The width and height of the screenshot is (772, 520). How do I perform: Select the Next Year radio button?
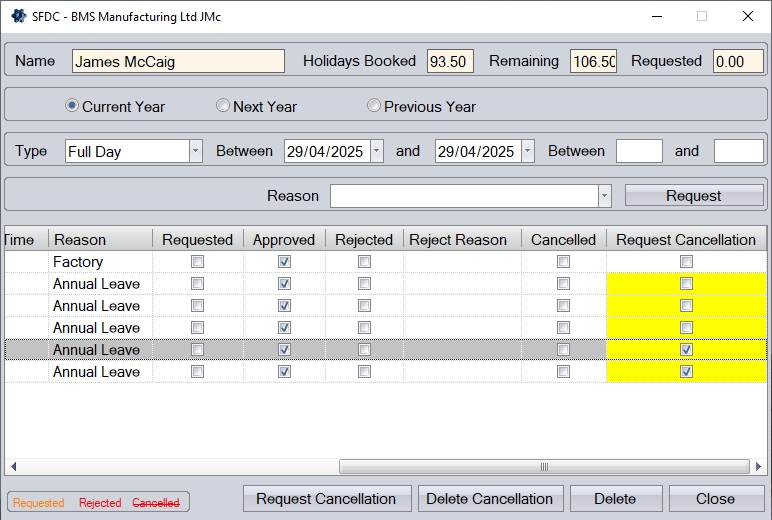tap(223, 106)
